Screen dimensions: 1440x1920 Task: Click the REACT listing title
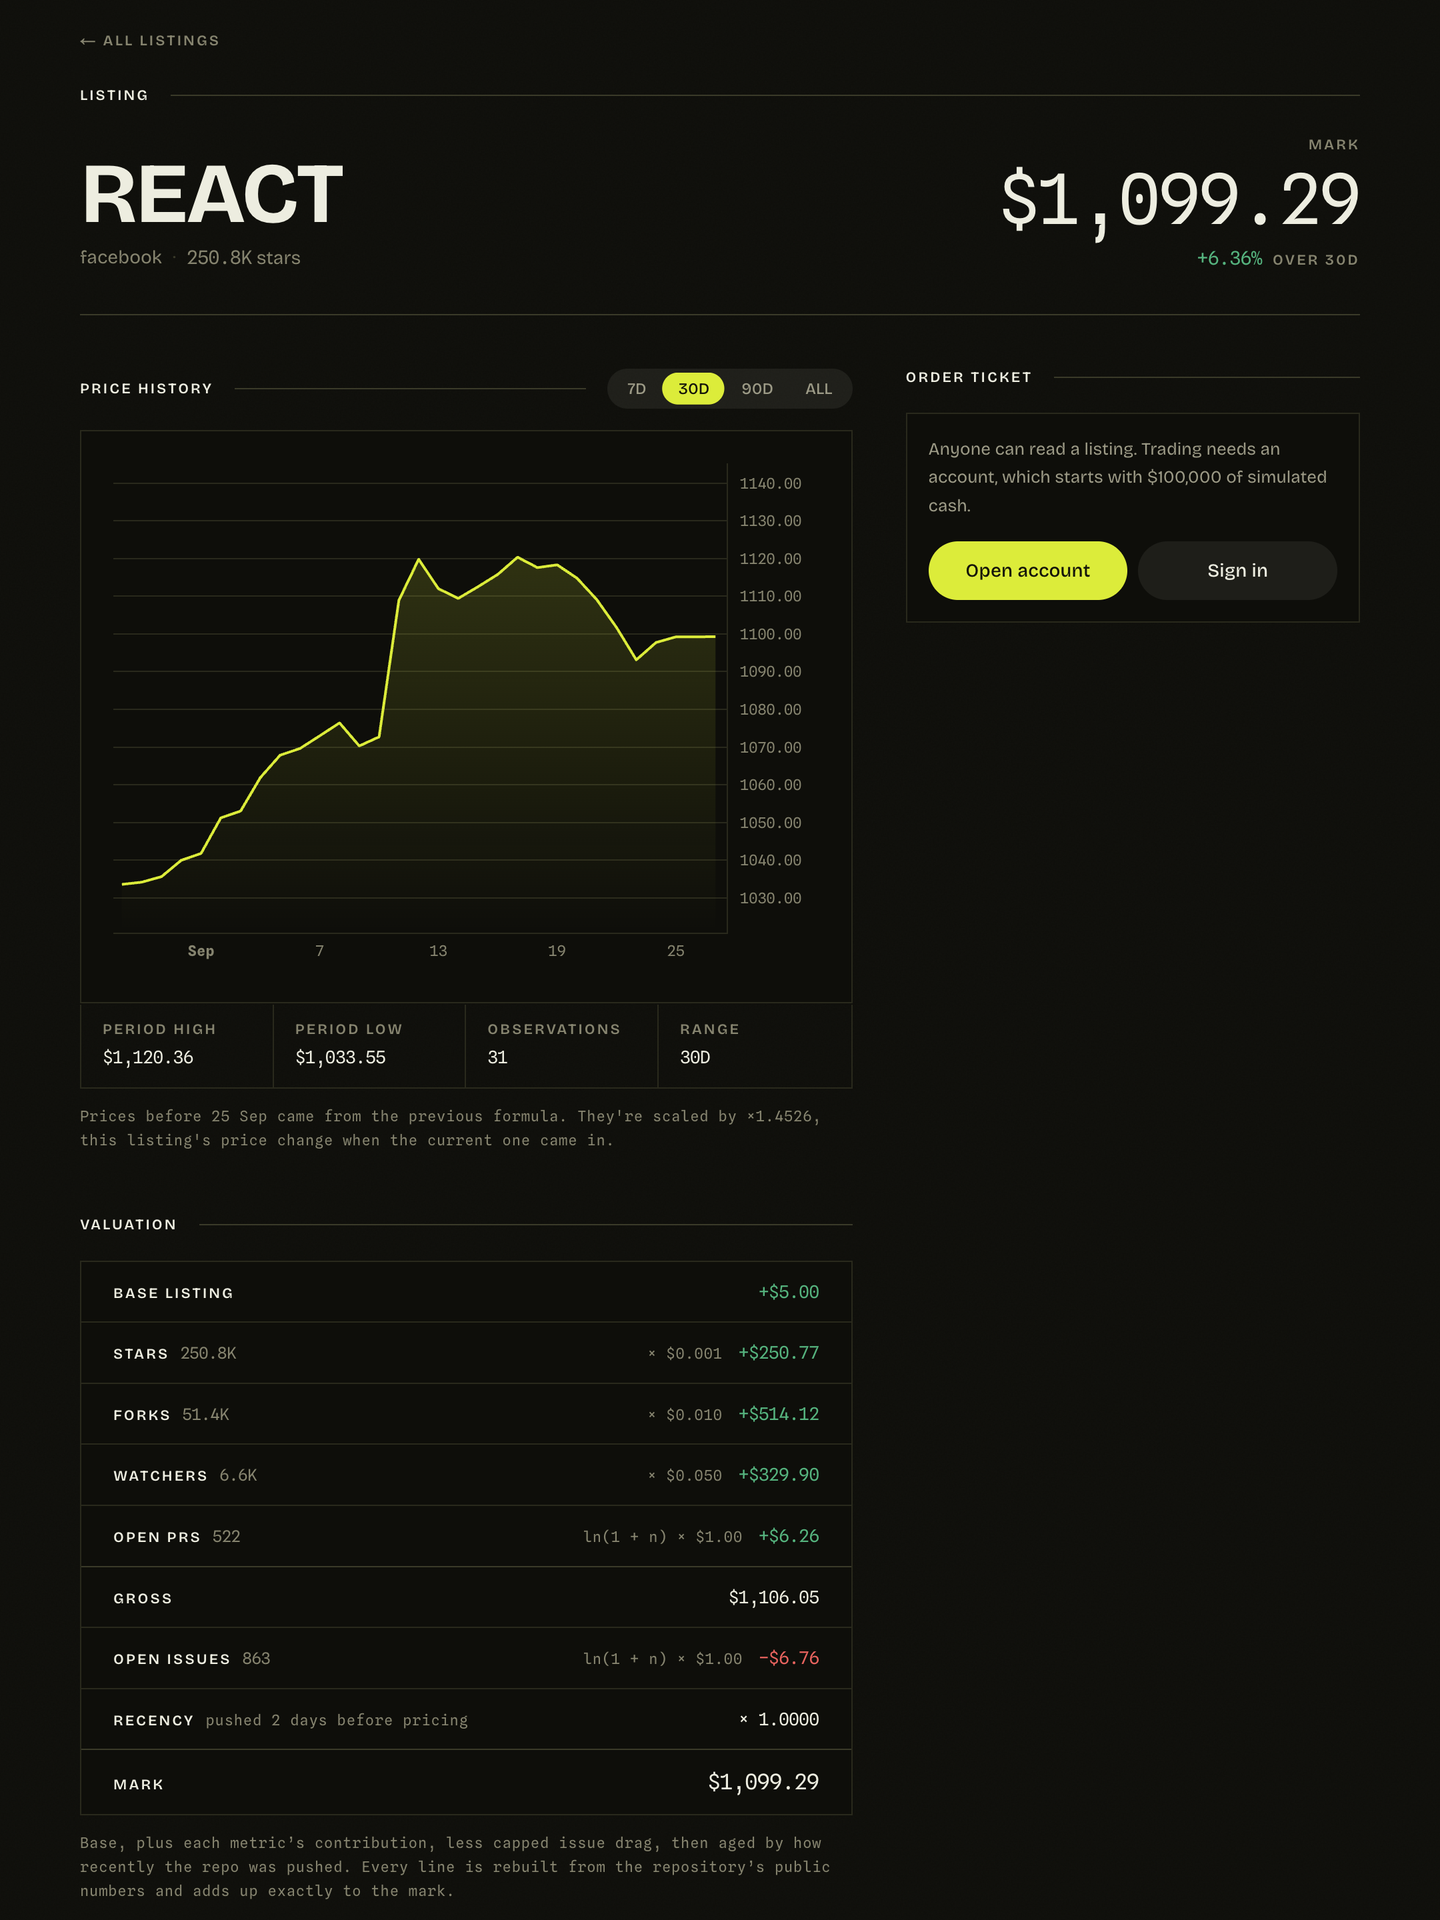[212, 195]
